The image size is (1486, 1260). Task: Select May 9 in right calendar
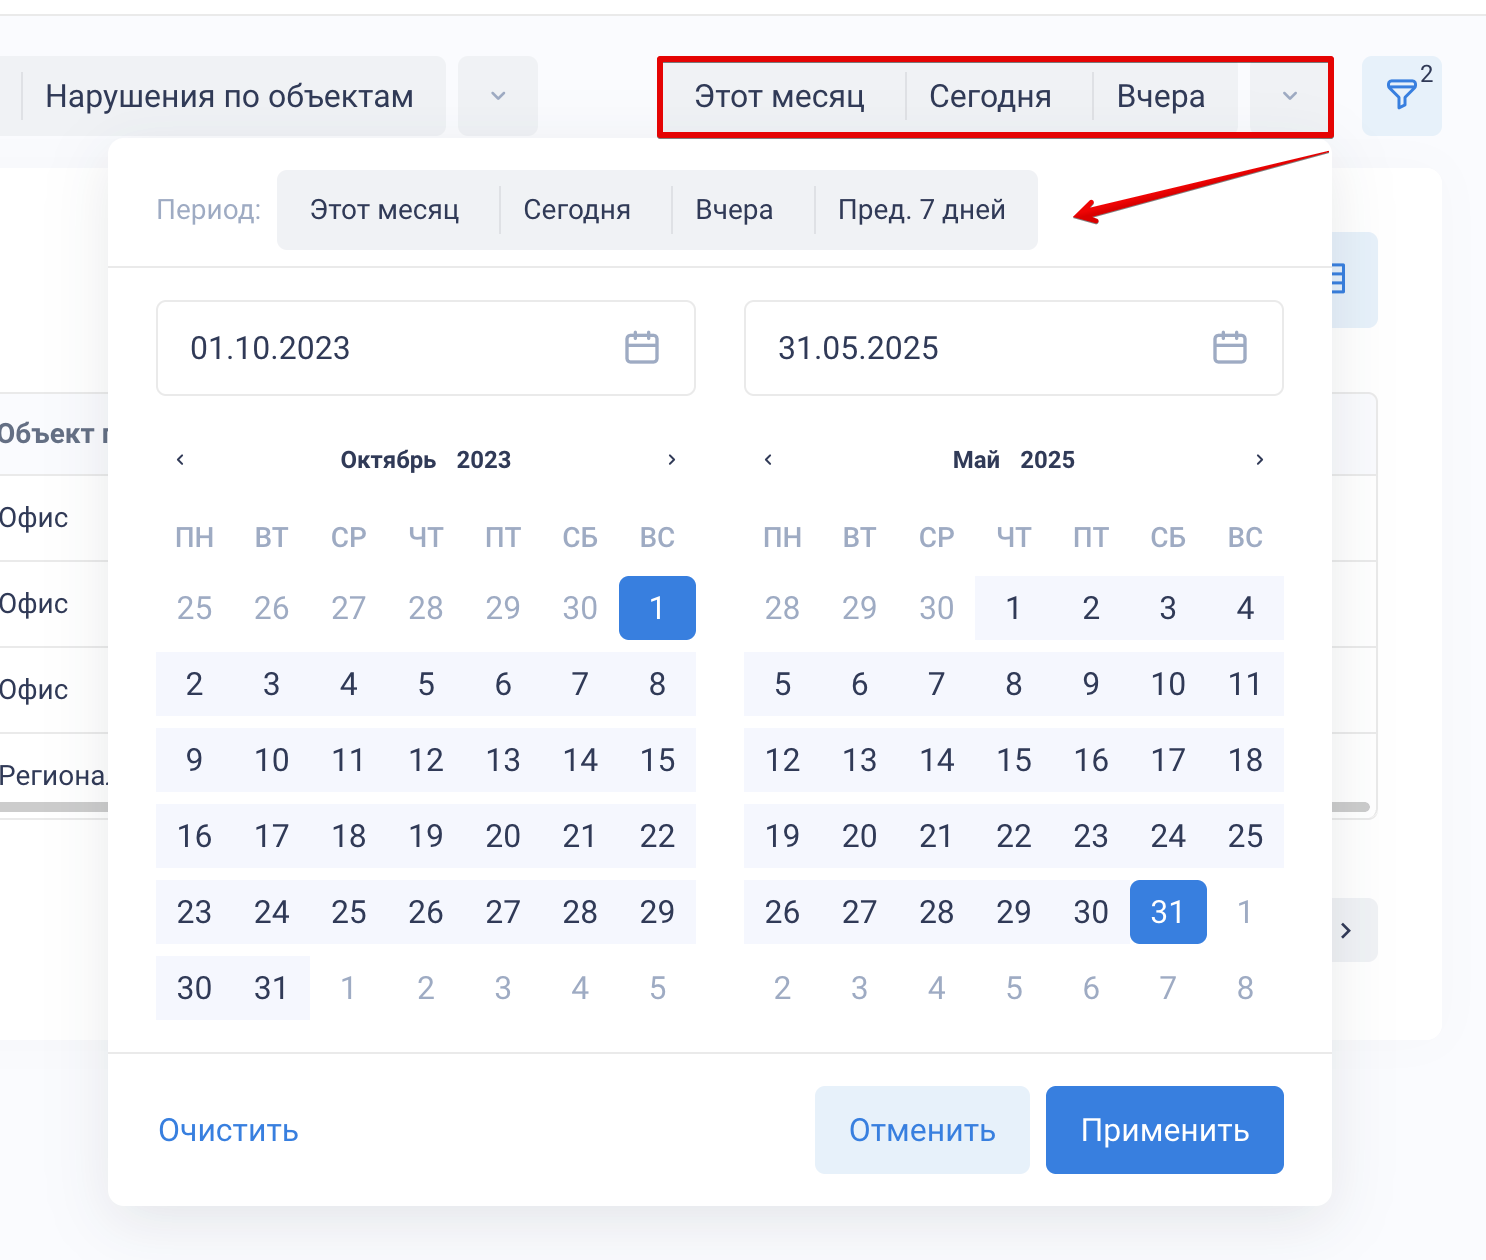coord(1091,684)
